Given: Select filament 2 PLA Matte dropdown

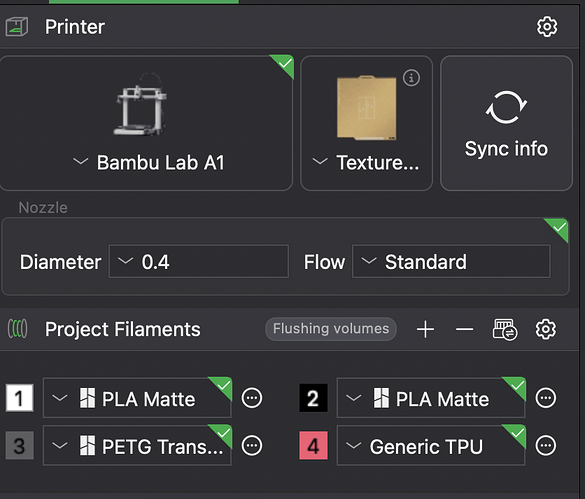Looking at the screenshot, I should coord(431,398).
